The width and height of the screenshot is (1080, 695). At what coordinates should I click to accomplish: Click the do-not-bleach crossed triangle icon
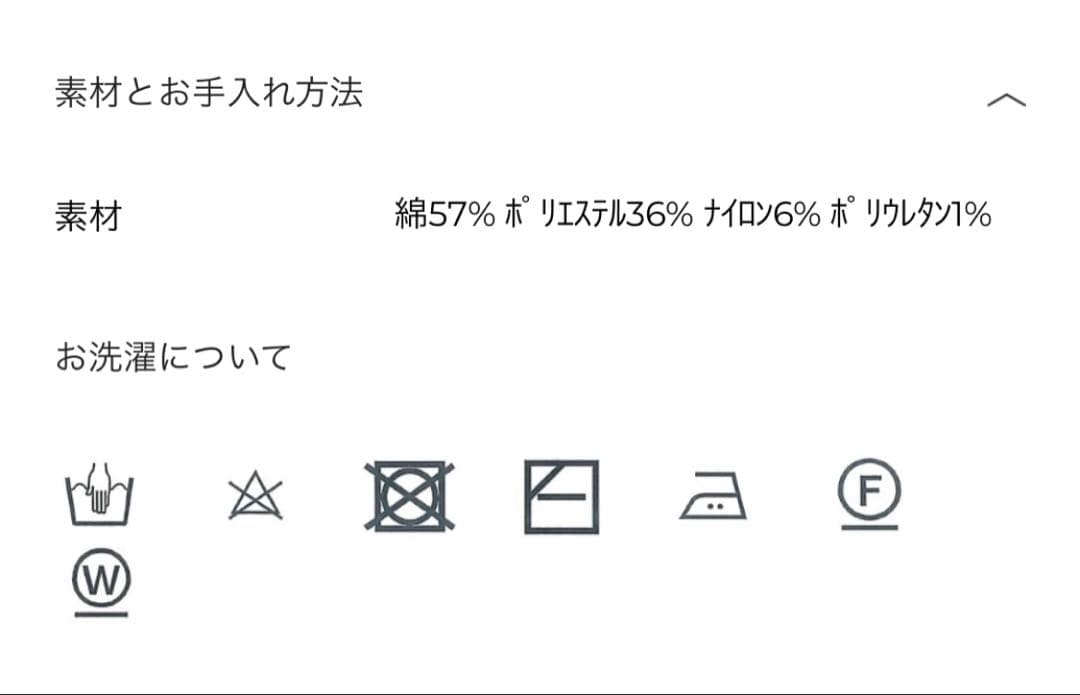pos(256,495)
